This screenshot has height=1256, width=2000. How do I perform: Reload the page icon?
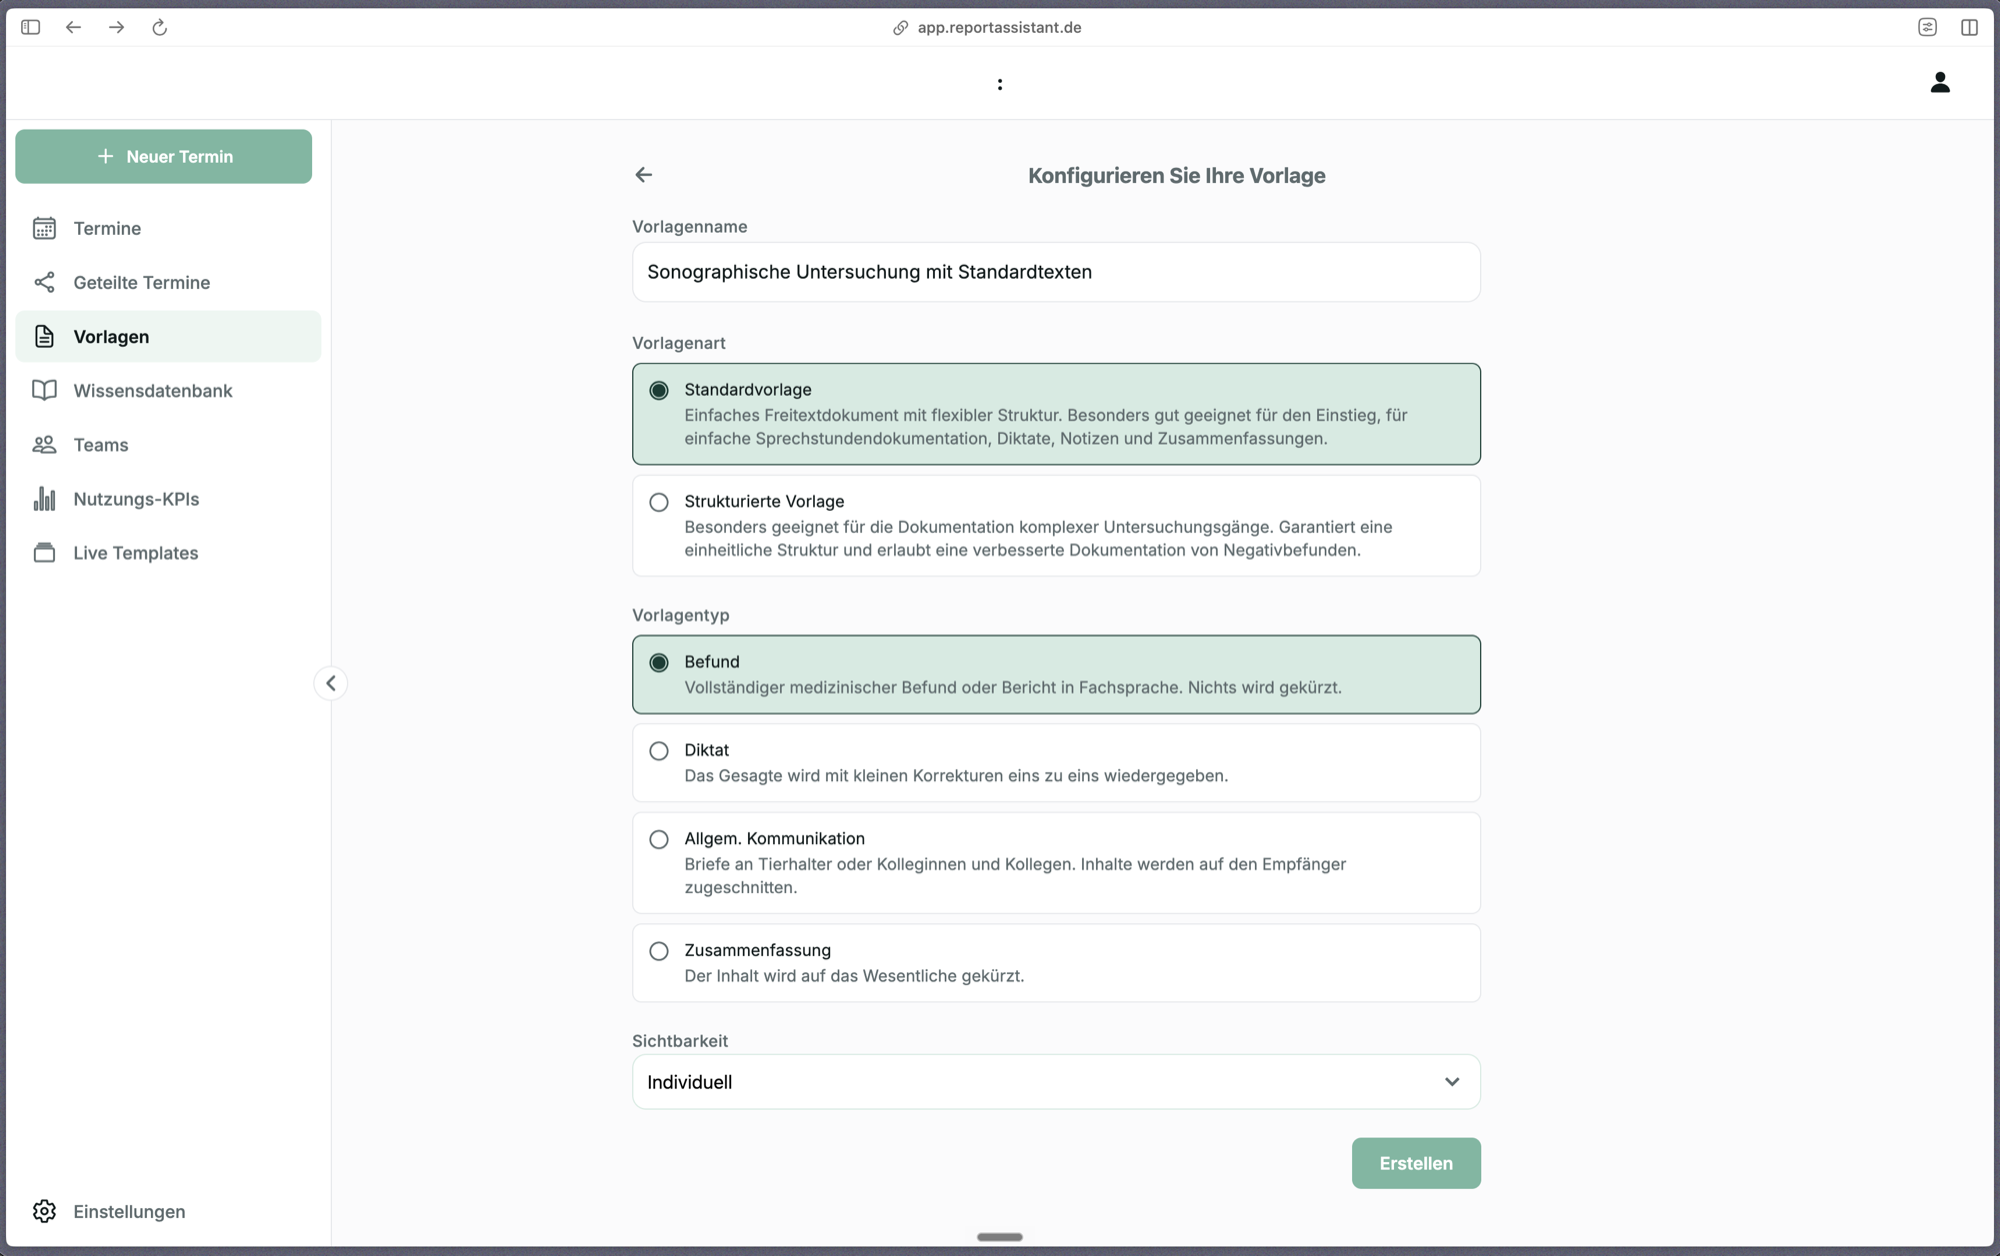click(160, 27)
